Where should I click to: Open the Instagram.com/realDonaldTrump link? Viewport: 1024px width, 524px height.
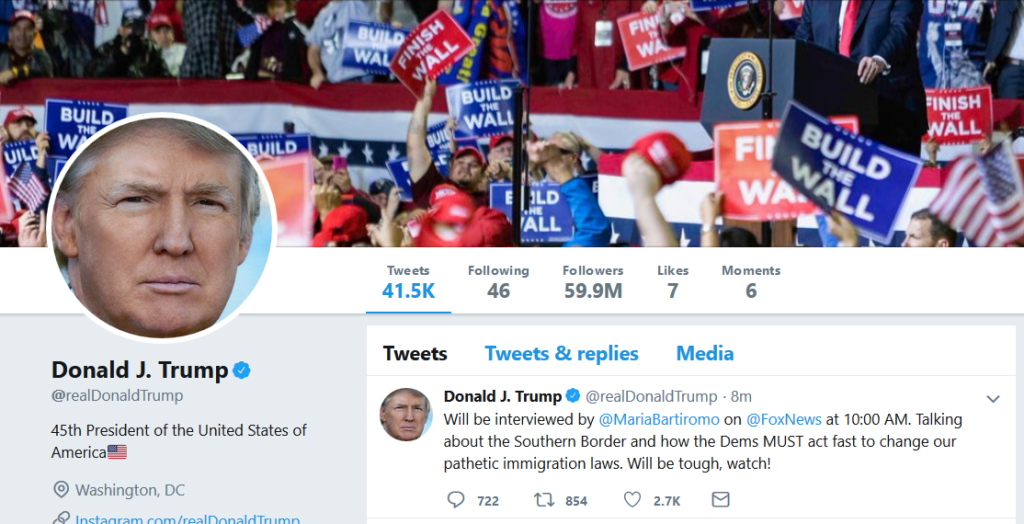[187, 519]
